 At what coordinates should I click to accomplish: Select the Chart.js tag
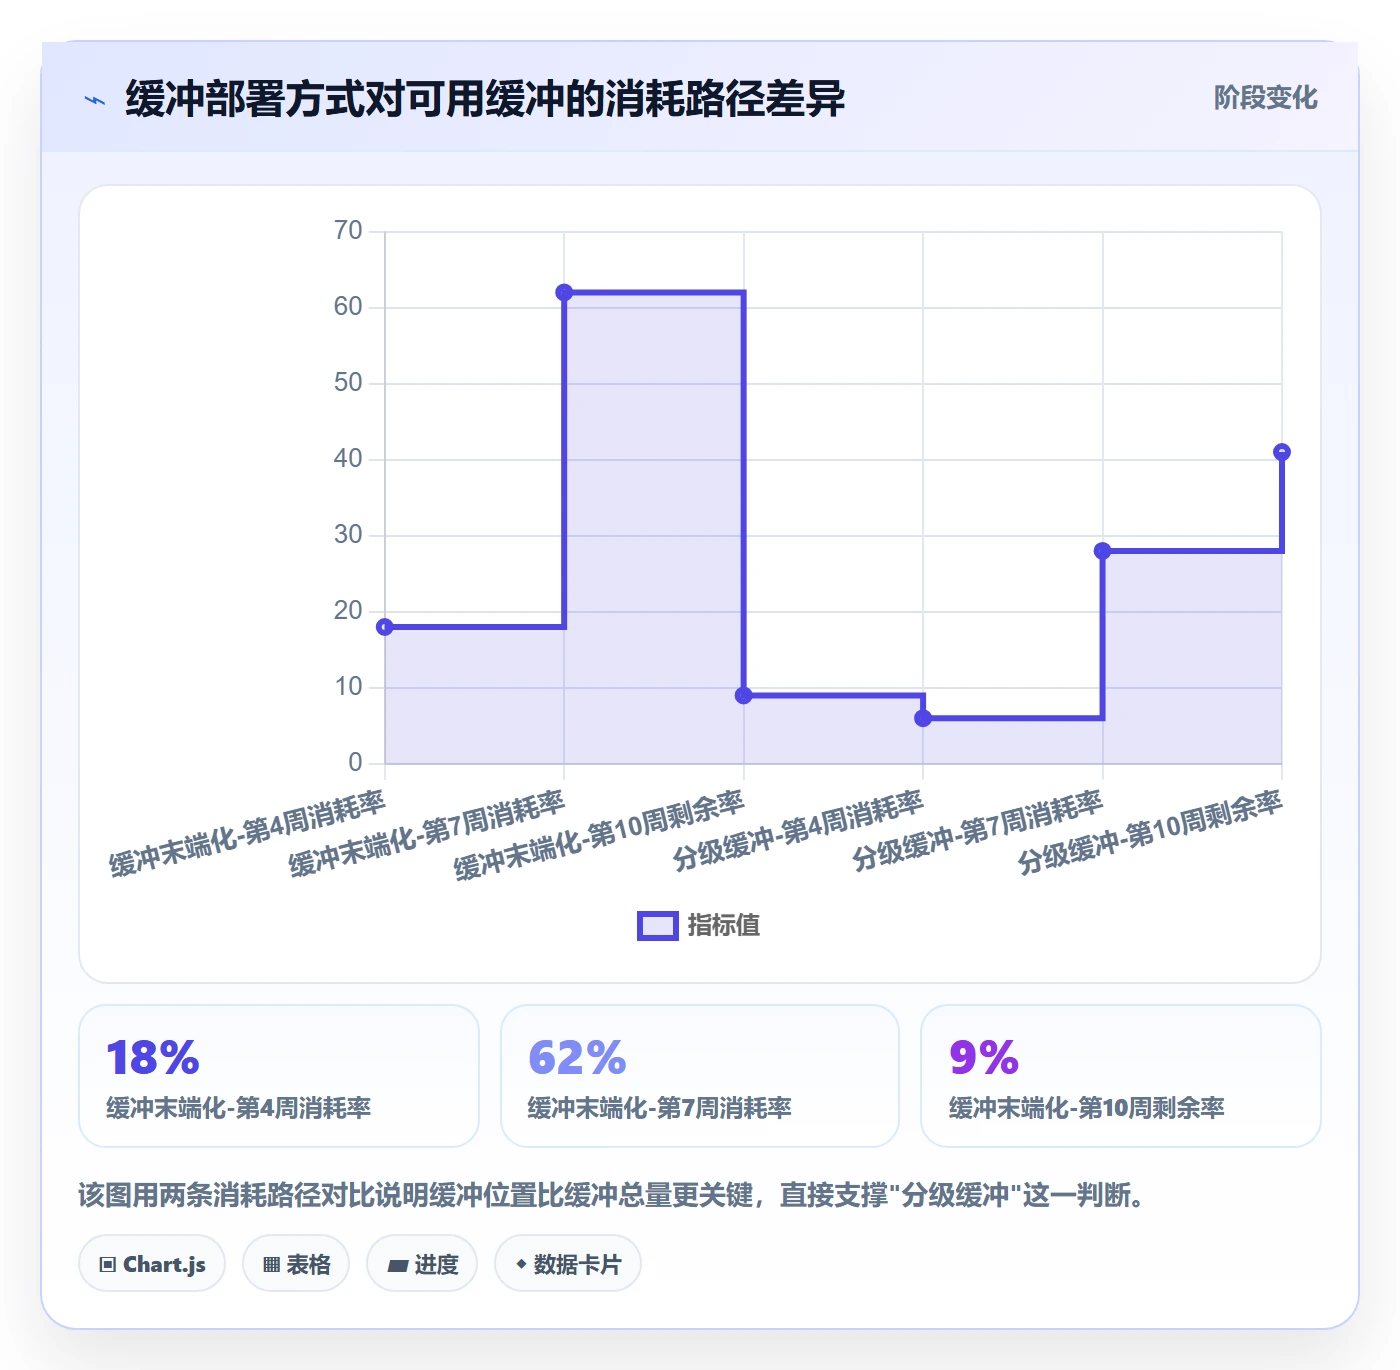coord(152,1264)
